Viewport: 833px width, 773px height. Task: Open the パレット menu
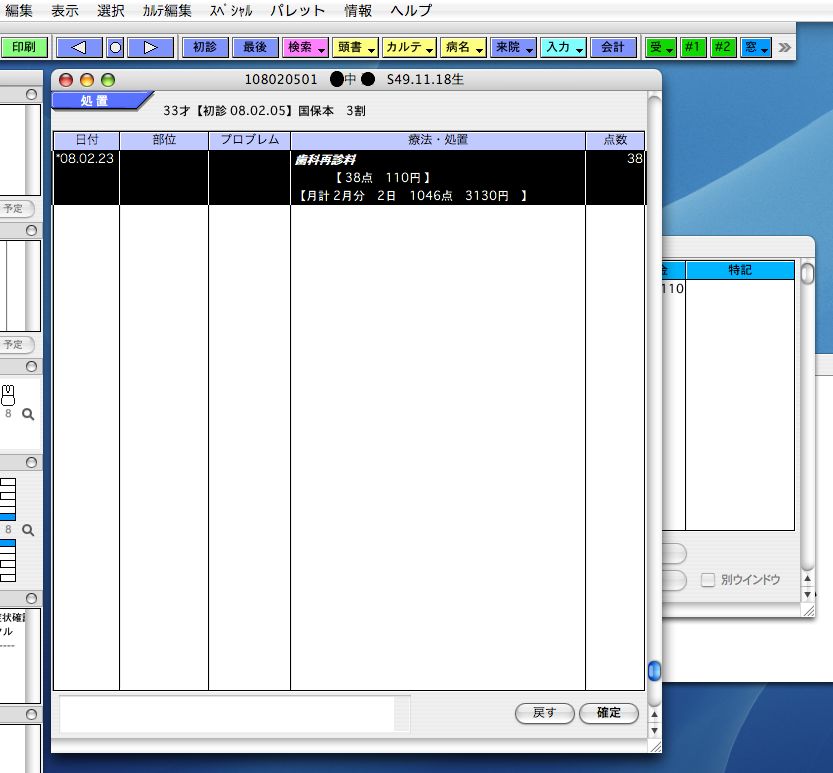click(x=297, y=11)
